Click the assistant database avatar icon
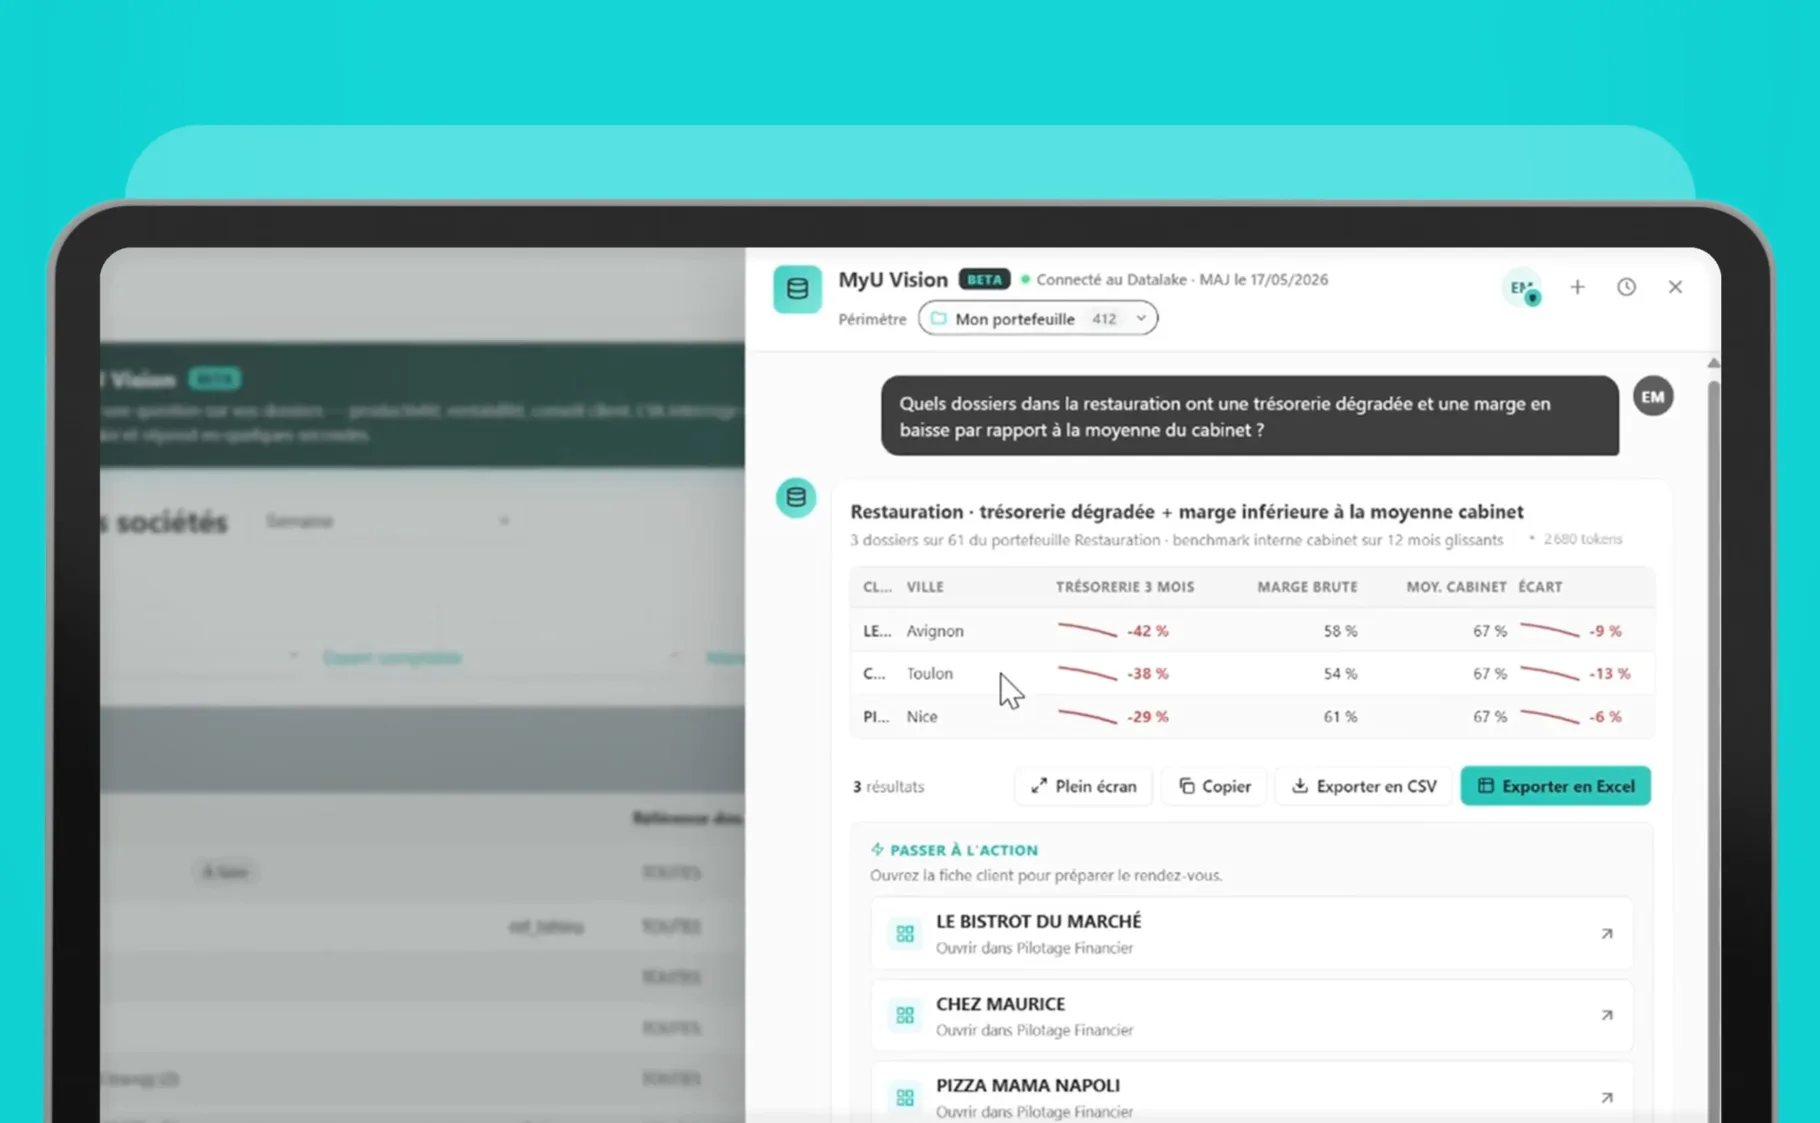Viewport: 1820px width, 1123px height. [x=796, y=497]
